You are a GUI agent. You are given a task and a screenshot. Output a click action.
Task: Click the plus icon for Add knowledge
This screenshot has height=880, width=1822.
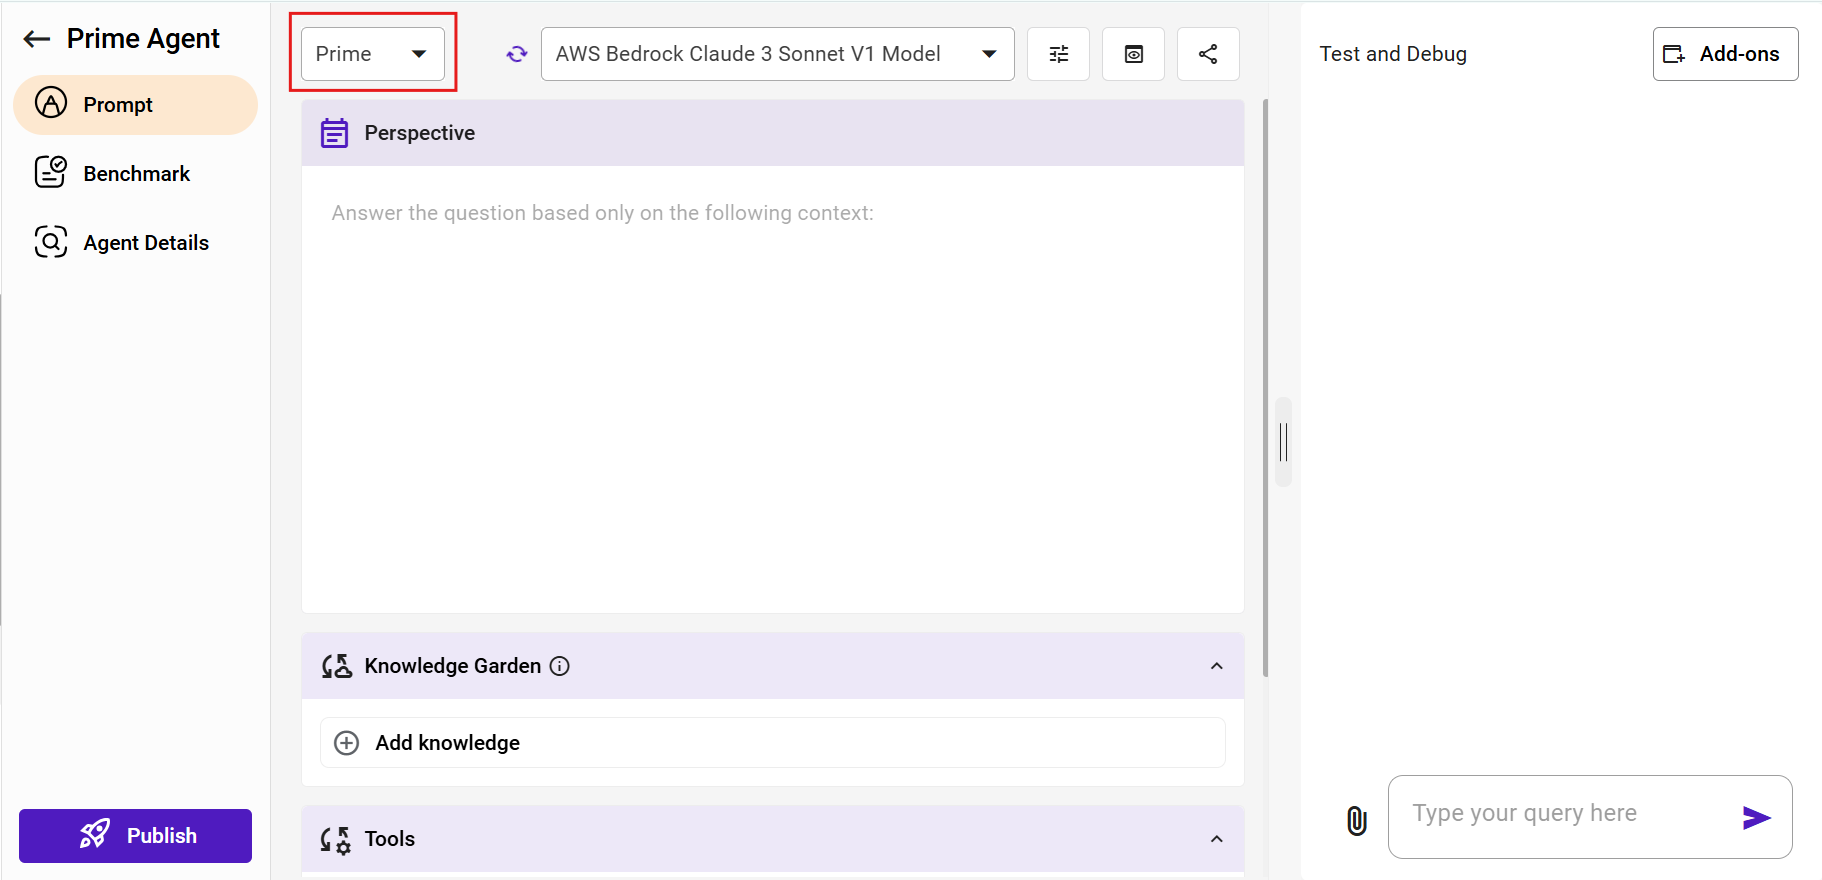point(346,743)
